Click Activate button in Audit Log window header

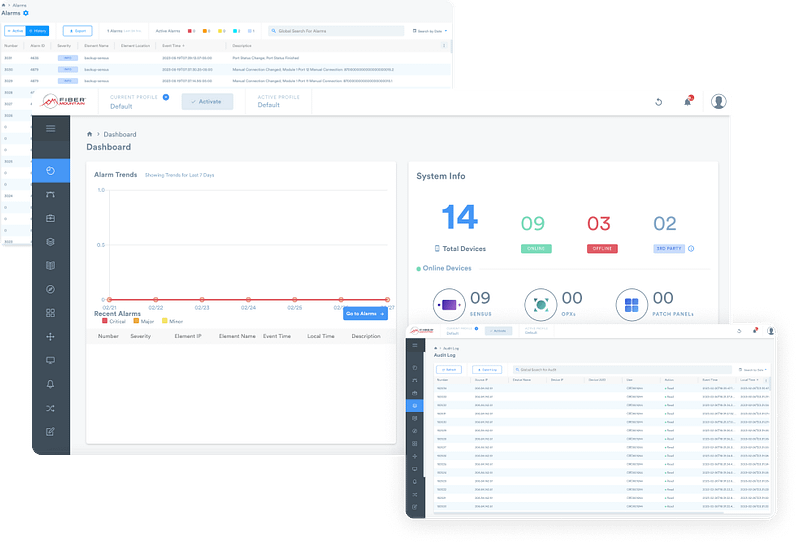click(498, 331)
